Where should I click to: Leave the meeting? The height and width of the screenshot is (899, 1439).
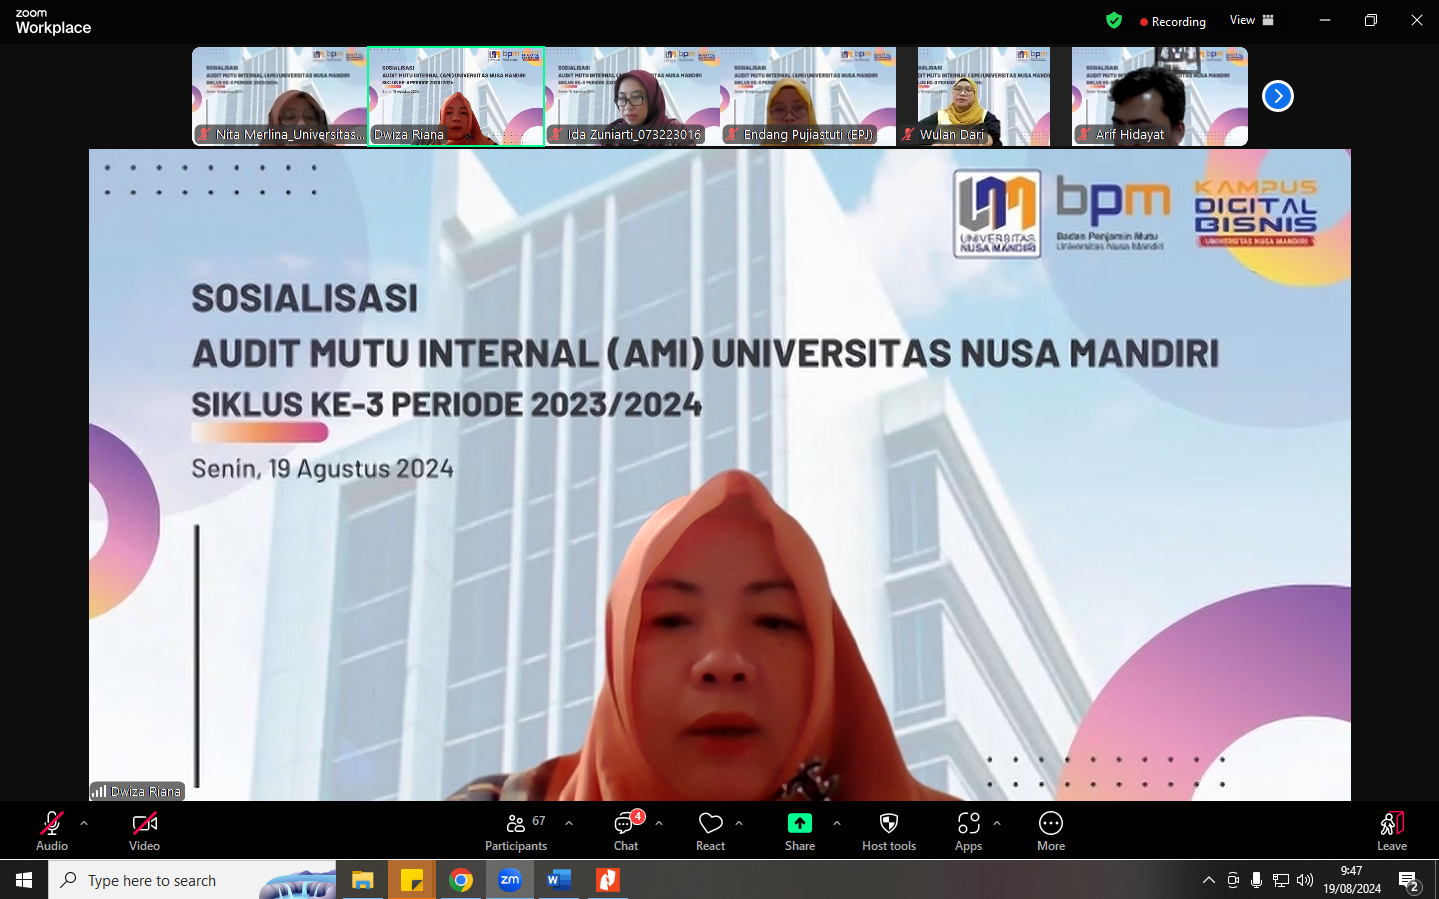(1391, 830)
